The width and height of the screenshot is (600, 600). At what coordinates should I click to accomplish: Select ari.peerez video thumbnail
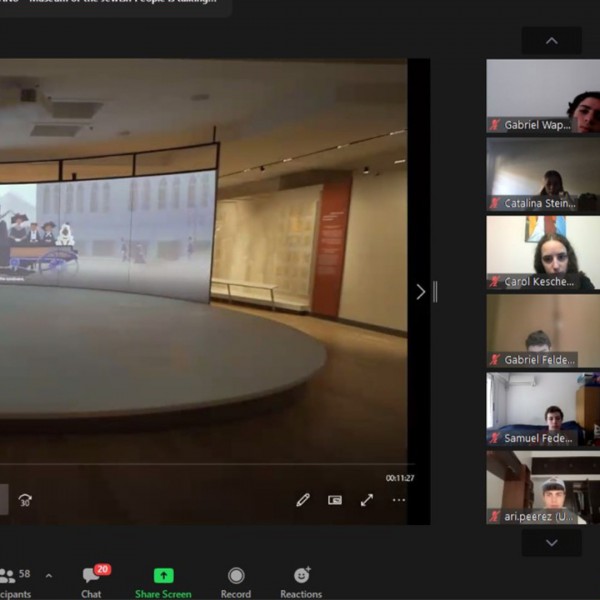click(543, 488)
